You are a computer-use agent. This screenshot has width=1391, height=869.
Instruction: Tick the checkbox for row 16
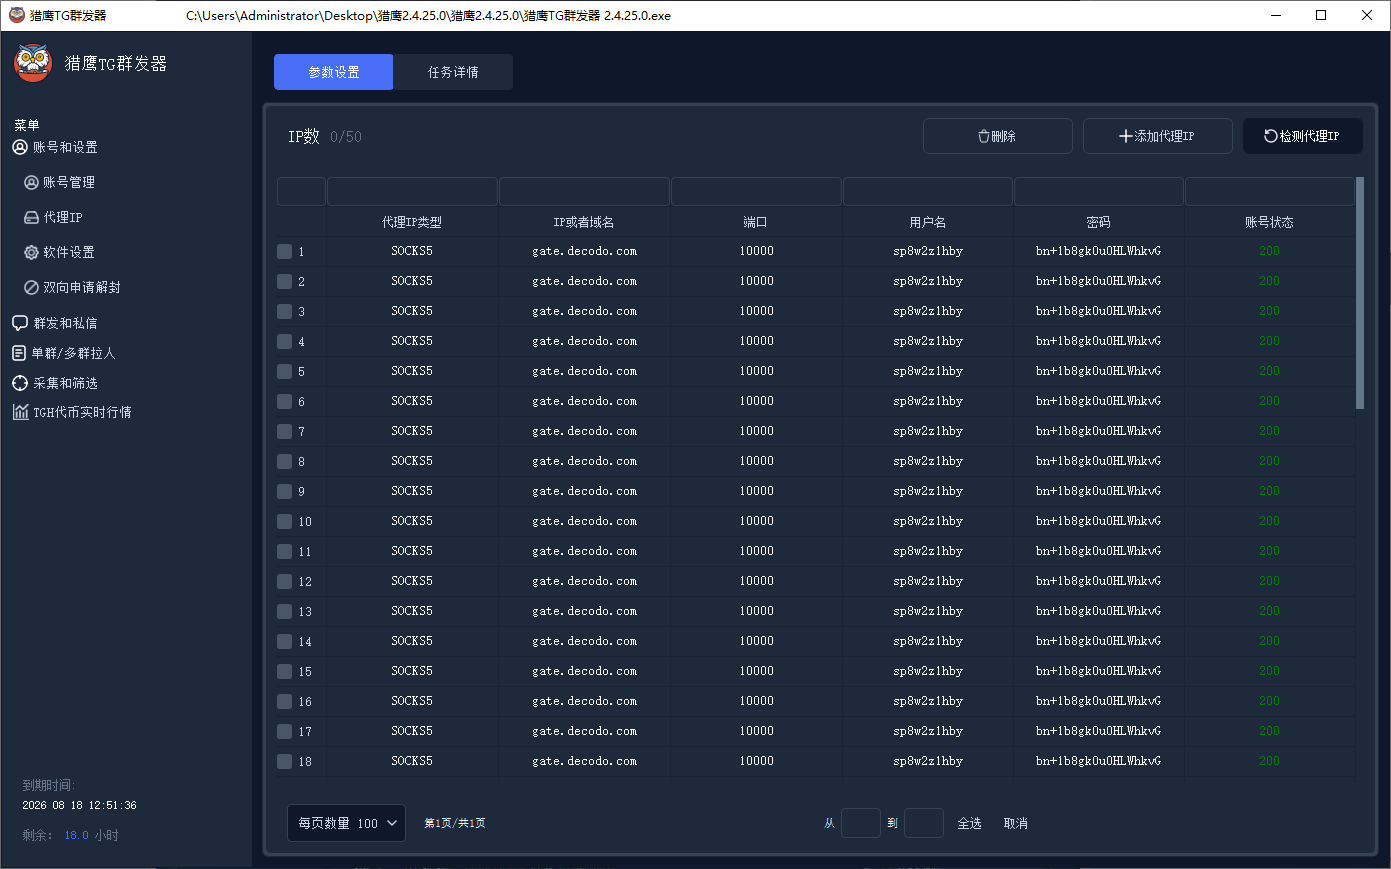tap(285, 701)
